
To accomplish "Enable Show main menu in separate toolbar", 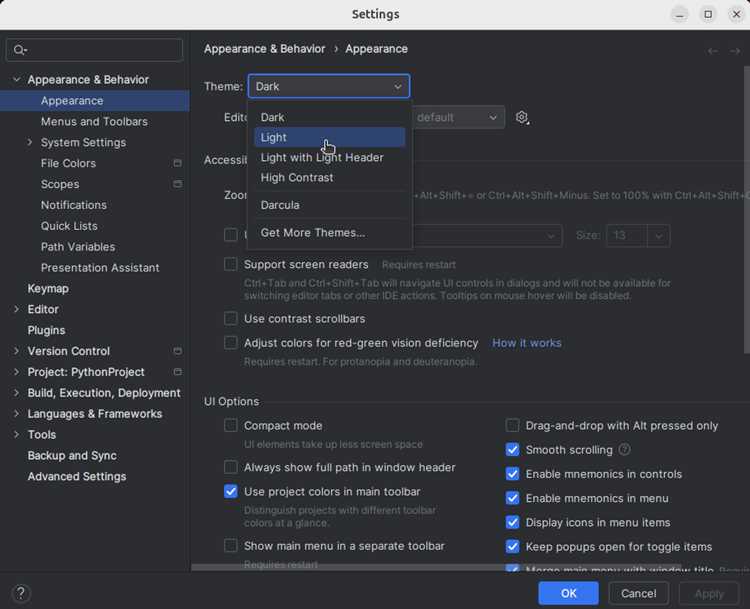I will pos(231,545).
